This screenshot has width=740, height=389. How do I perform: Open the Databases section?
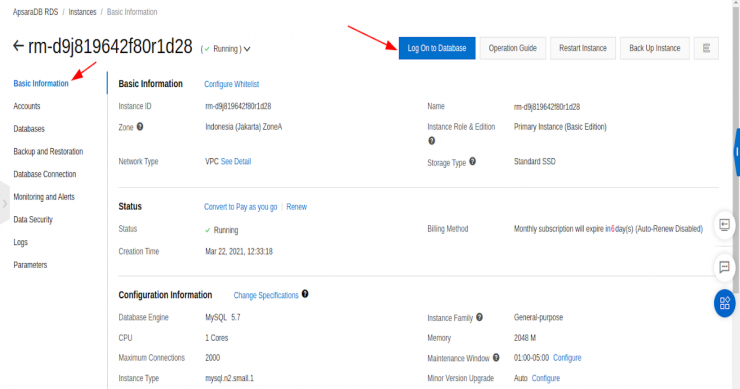29,129
